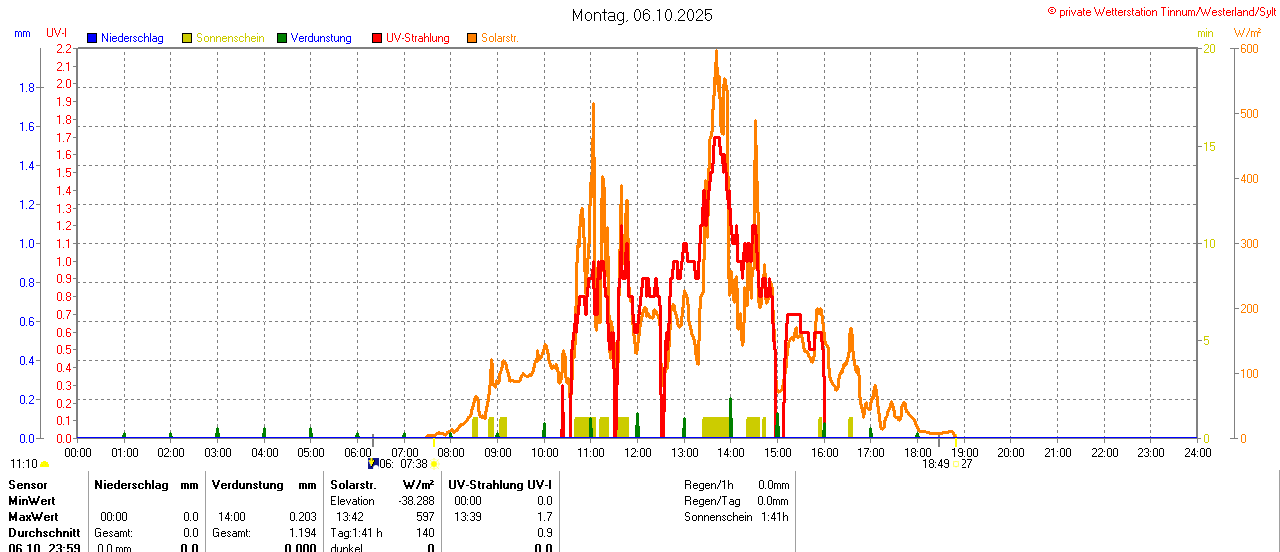Select the Verdunstung legend label

tap(321, 38)
